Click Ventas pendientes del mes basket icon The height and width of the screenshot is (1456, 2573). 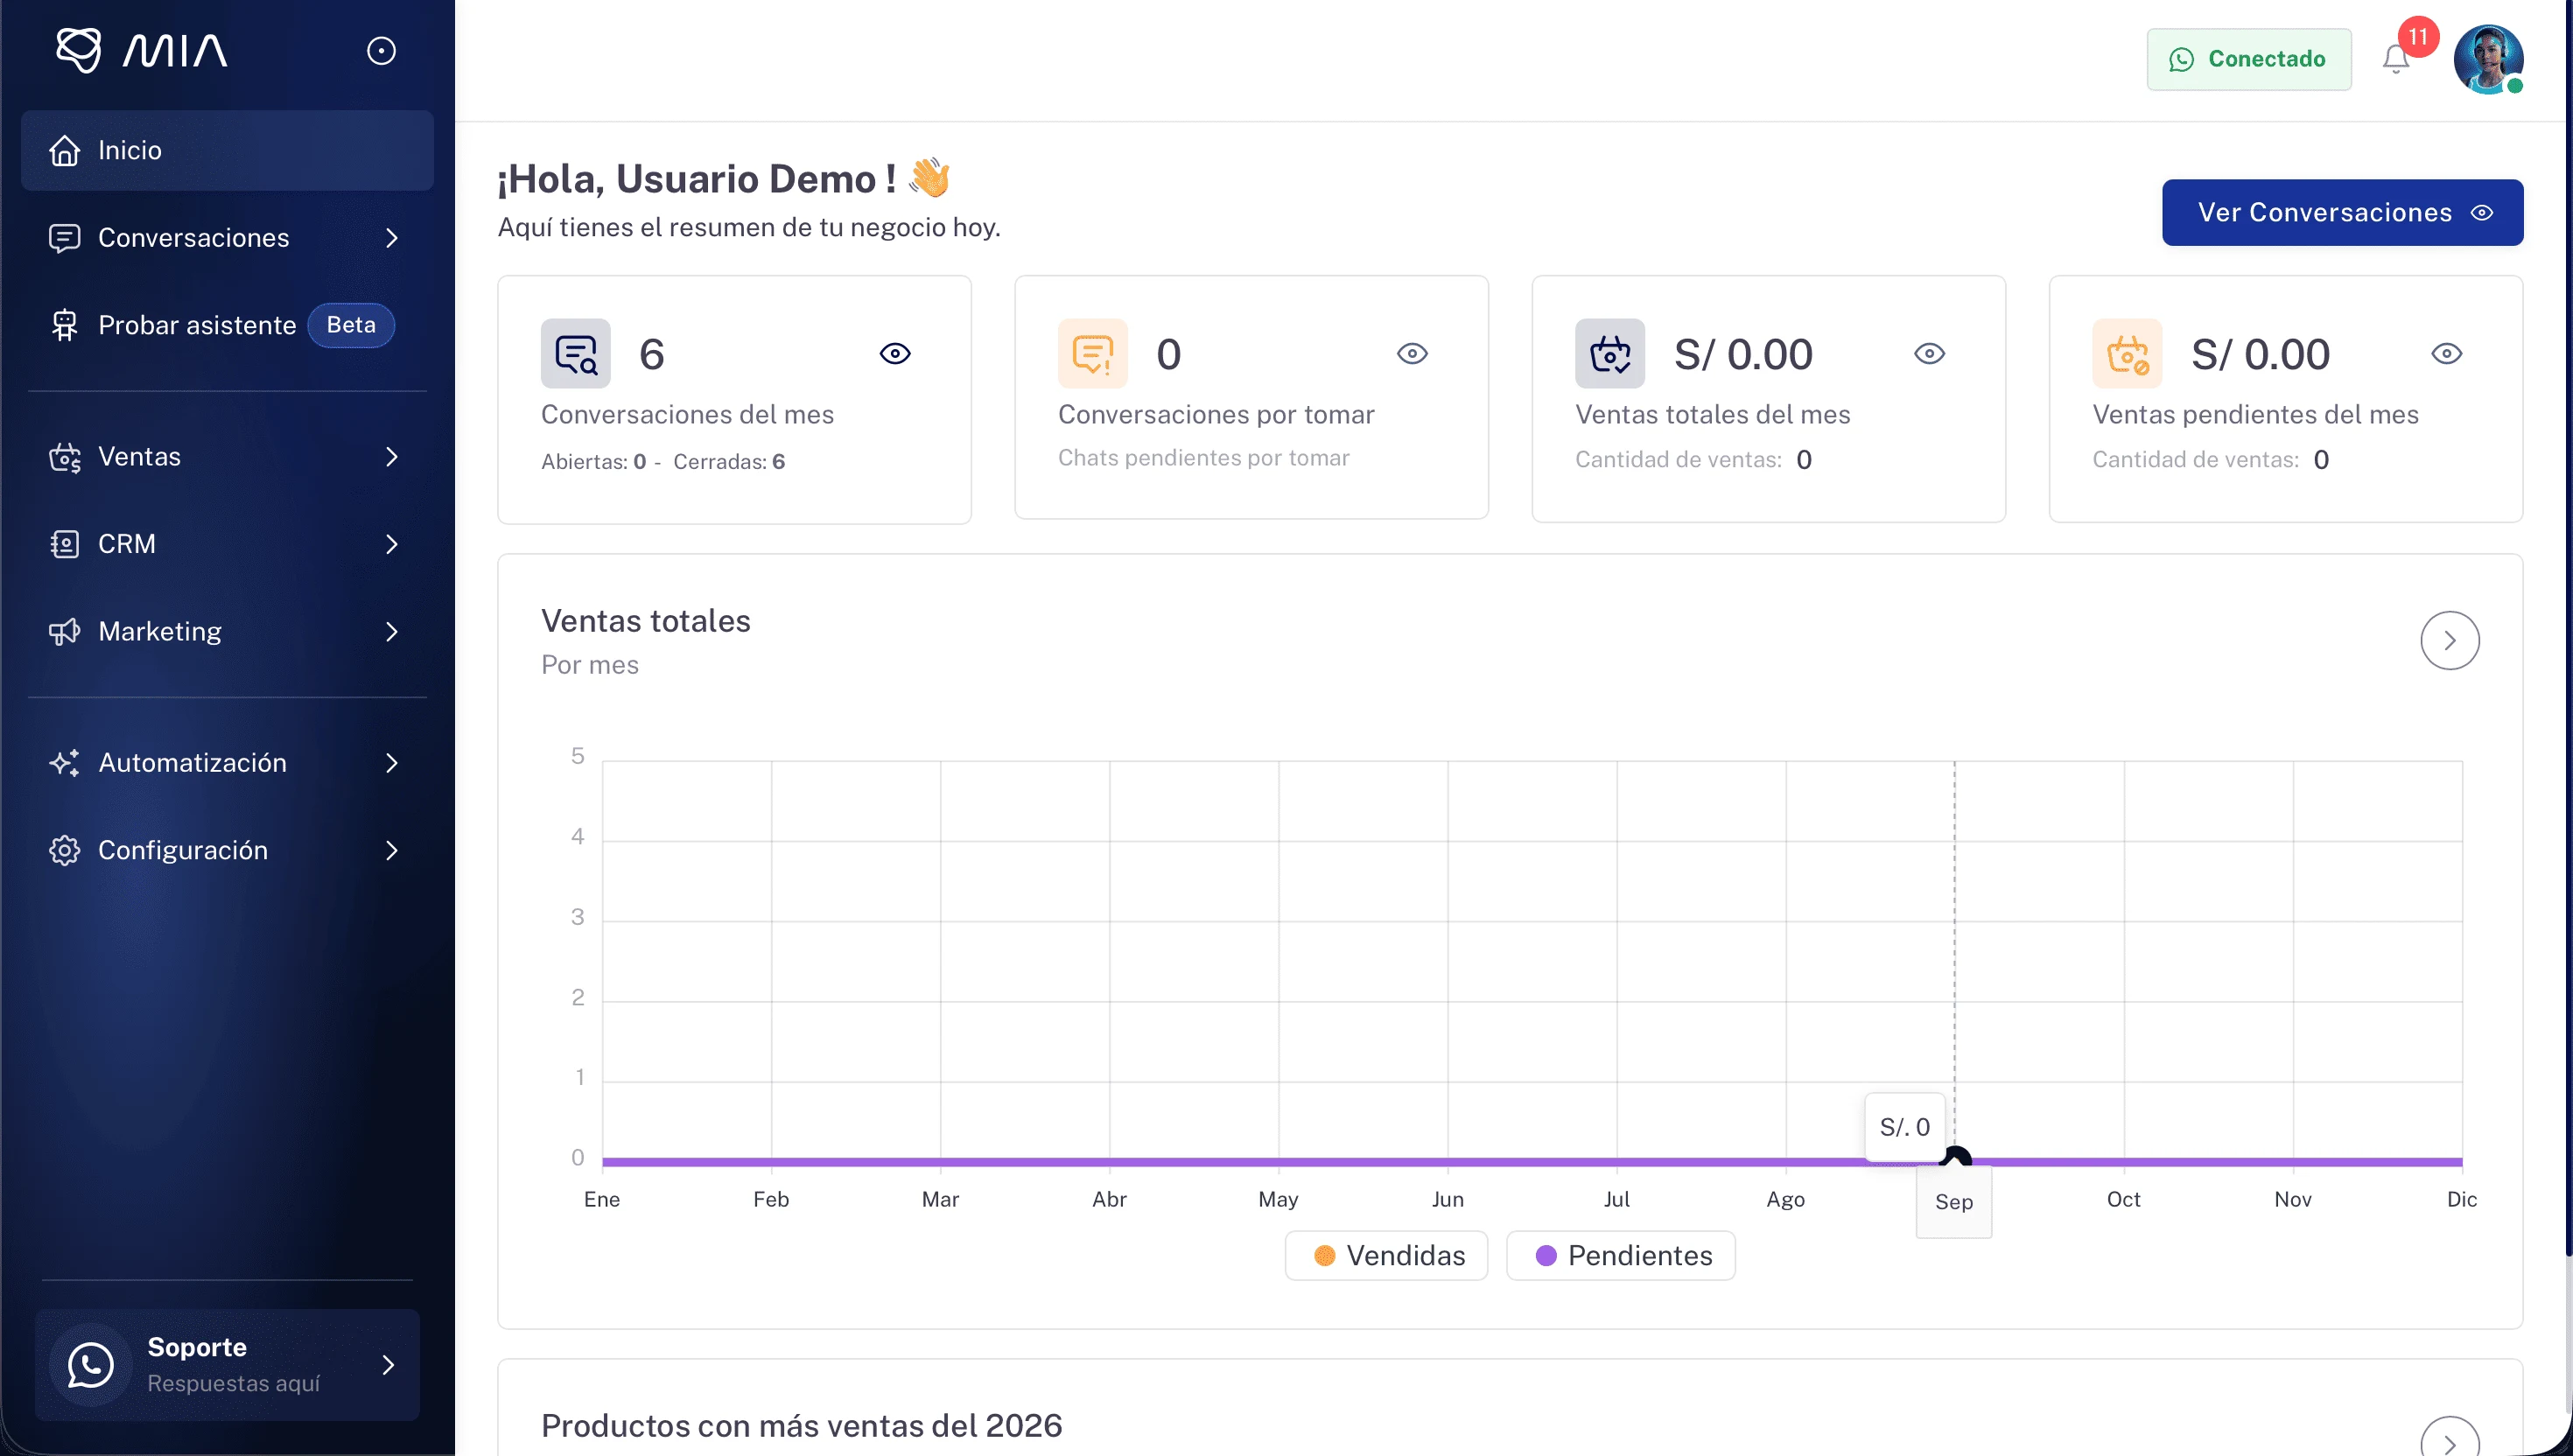pyautogui.click(x=2127, y=354)
